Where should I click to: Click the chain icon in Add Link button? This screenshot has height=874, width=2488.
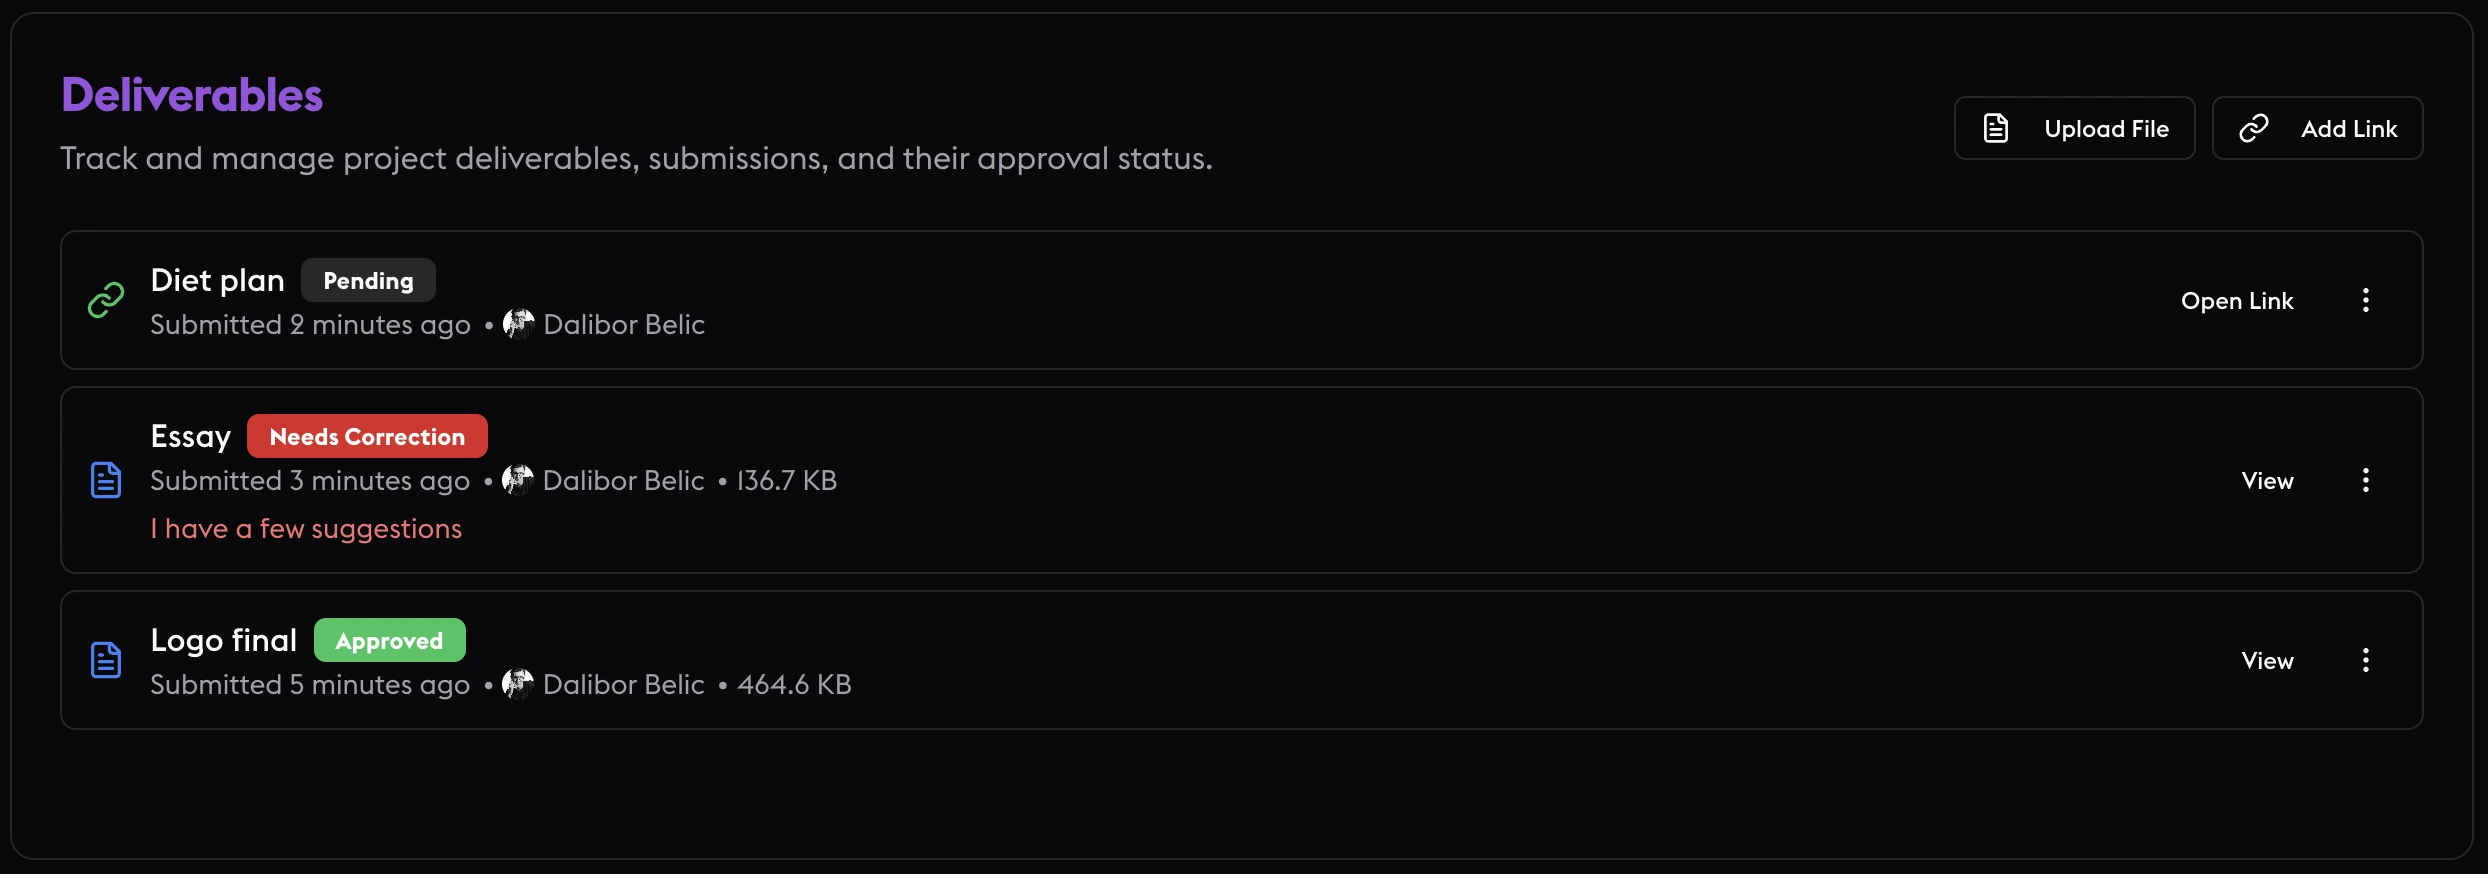[x=2254, y=128]
